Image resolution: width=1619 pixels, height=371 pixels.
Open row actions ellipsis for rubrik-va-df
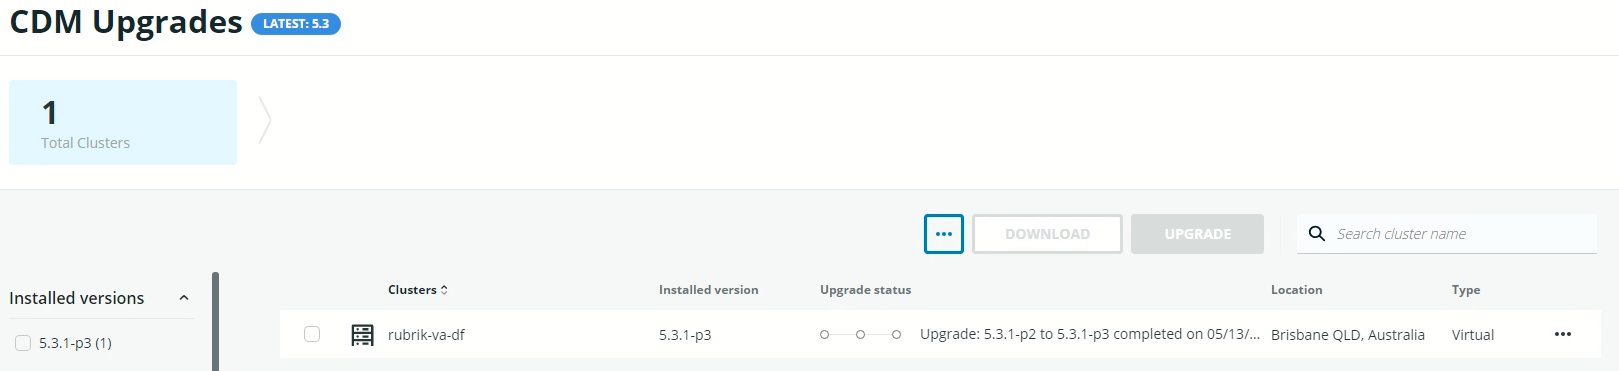pos(1562,334)
